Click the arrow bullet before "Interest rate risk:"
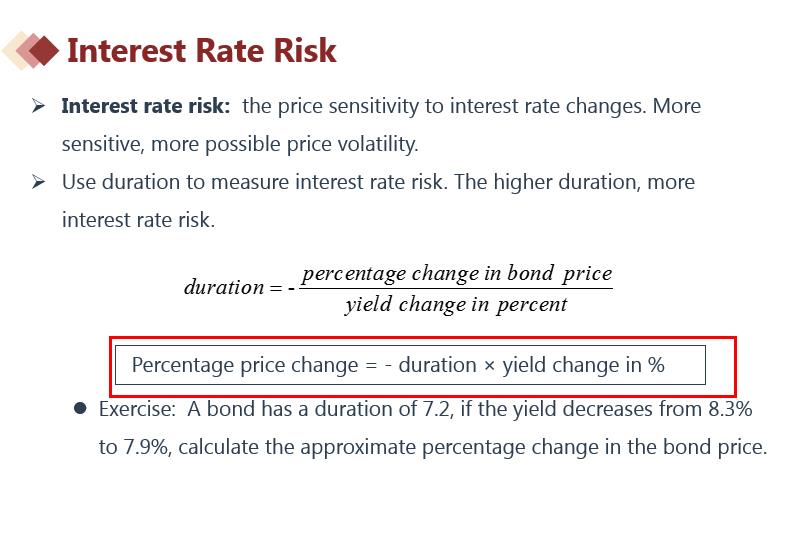 [x=39, y=106]
